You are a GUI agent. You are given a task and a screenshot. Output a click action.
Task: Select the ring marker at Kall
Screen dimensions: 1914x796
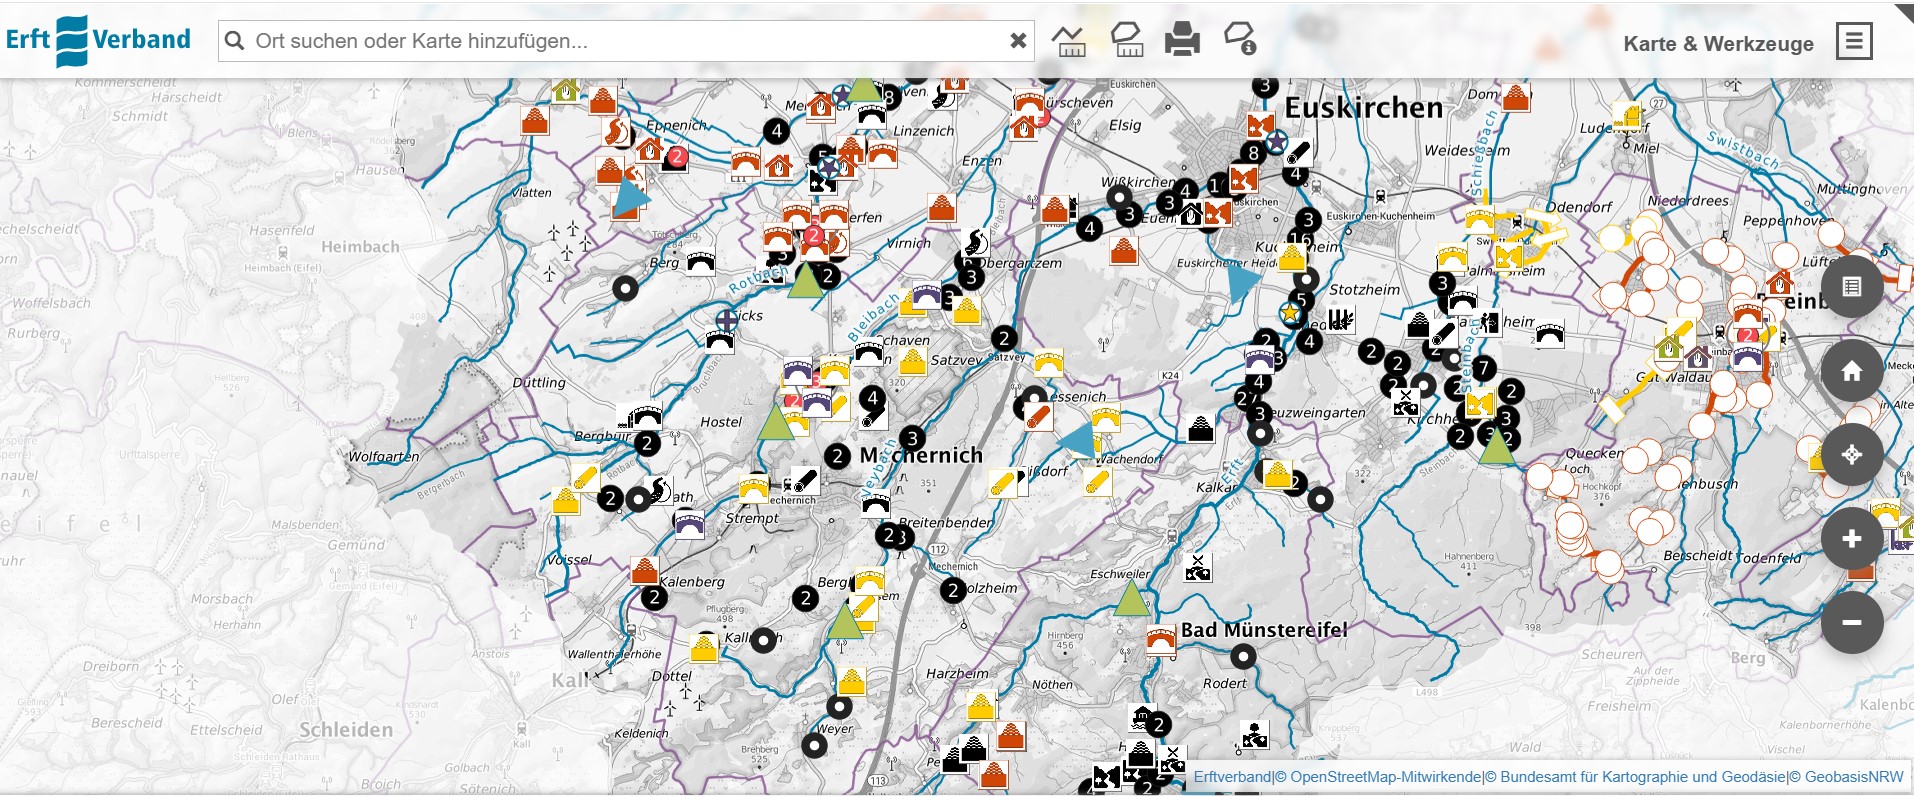[x=764, y=640]
